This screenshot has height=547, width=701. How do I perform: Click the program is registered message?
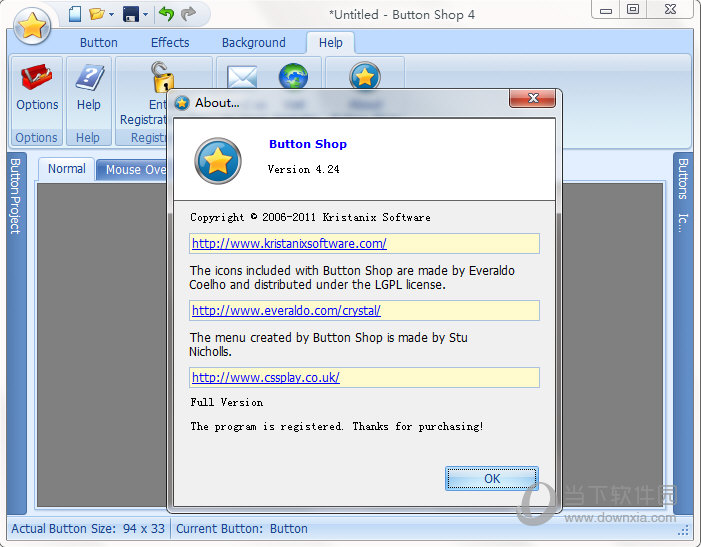pos(337,426)
